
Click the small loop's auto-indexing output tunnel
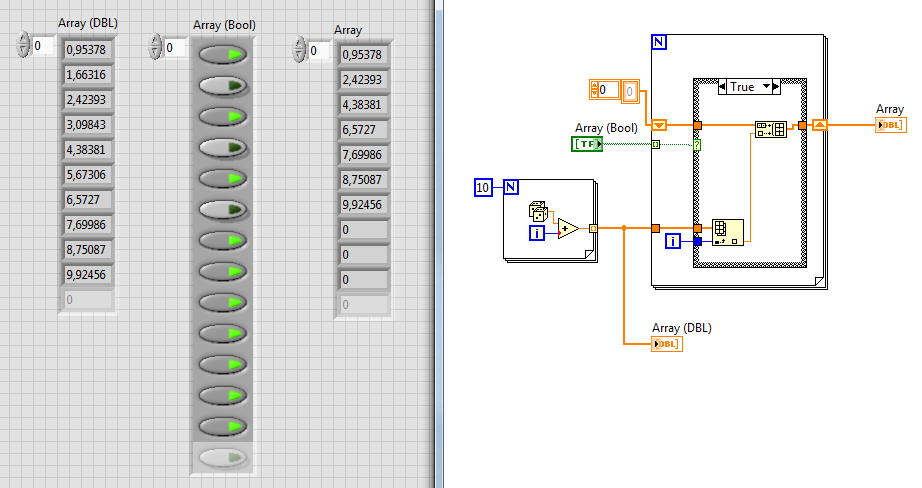point(593,228)
